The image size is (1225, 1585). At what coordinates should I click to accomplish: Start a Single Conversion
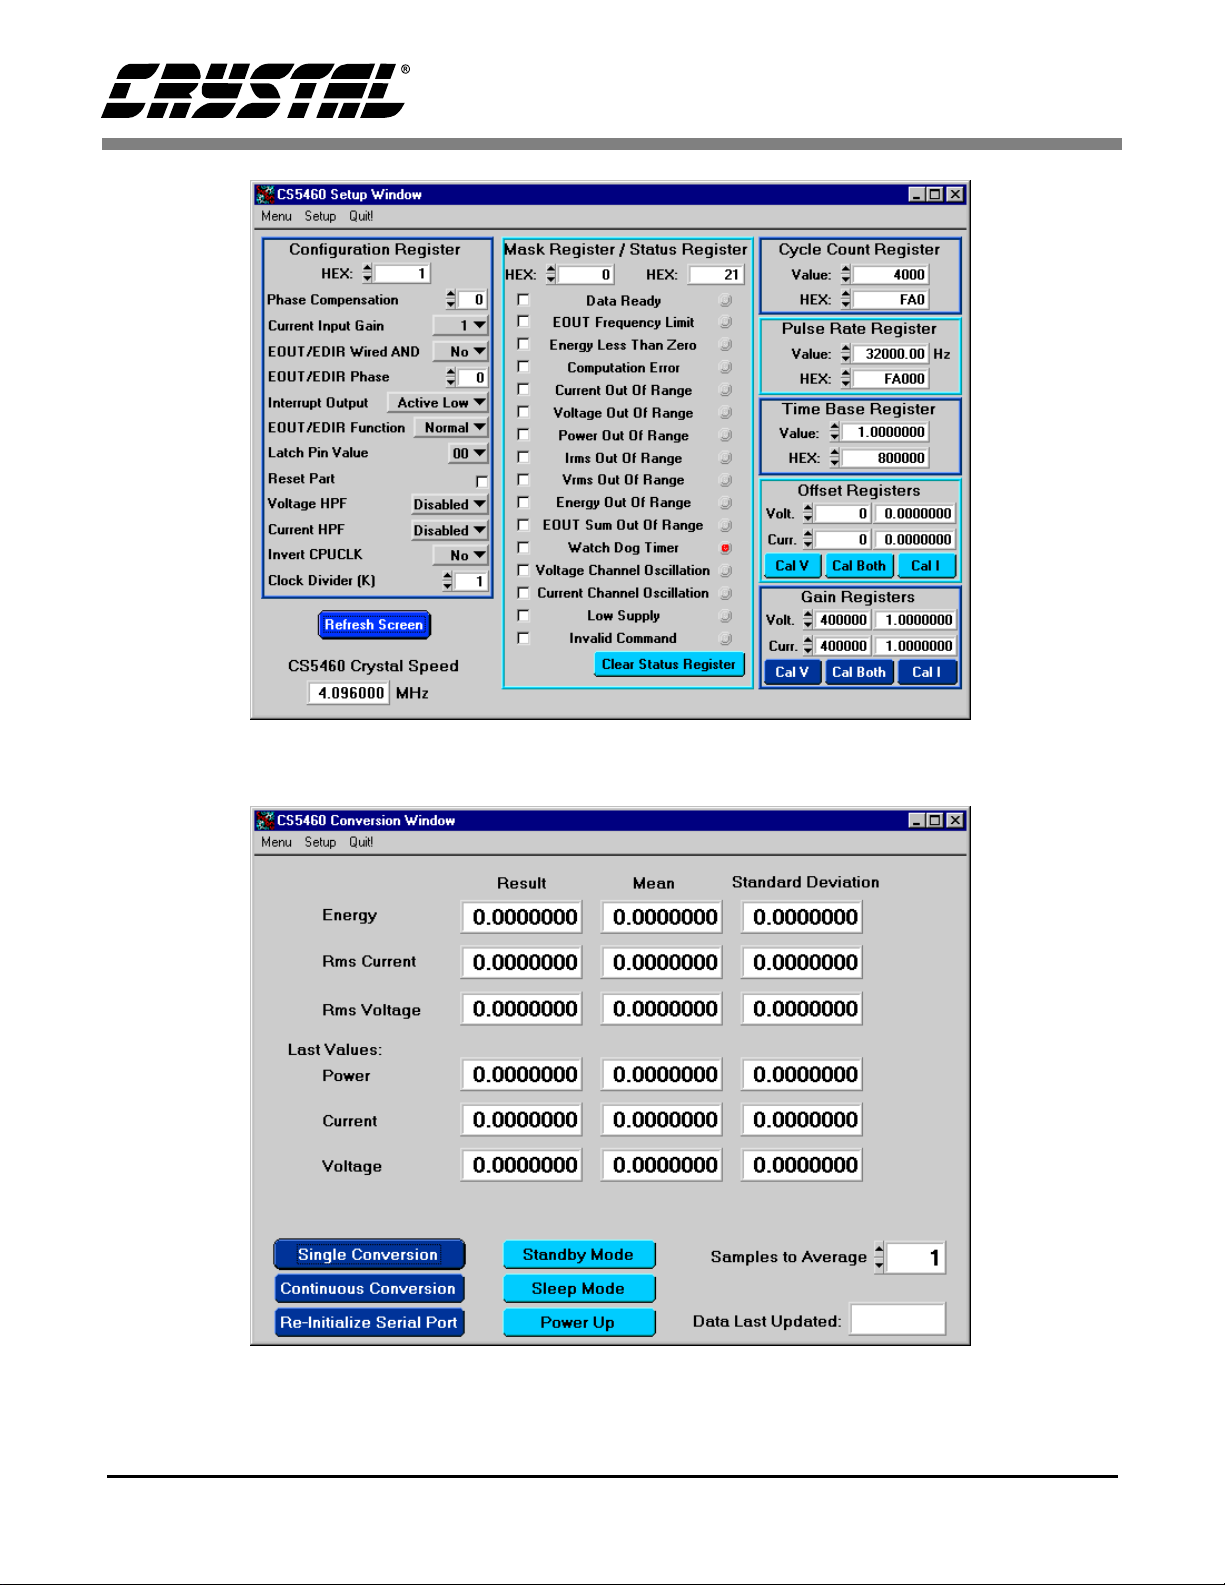point(369,1255)
